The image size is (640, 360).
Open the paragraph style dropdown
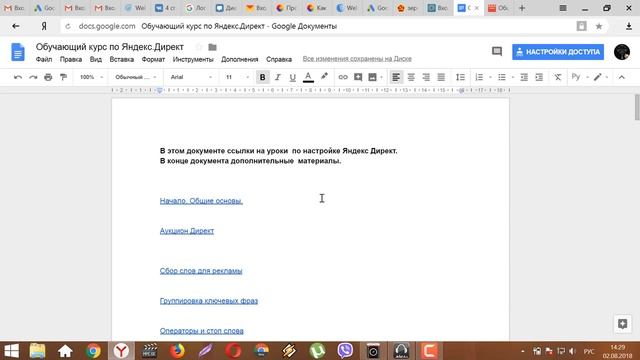tap(136, 77)
